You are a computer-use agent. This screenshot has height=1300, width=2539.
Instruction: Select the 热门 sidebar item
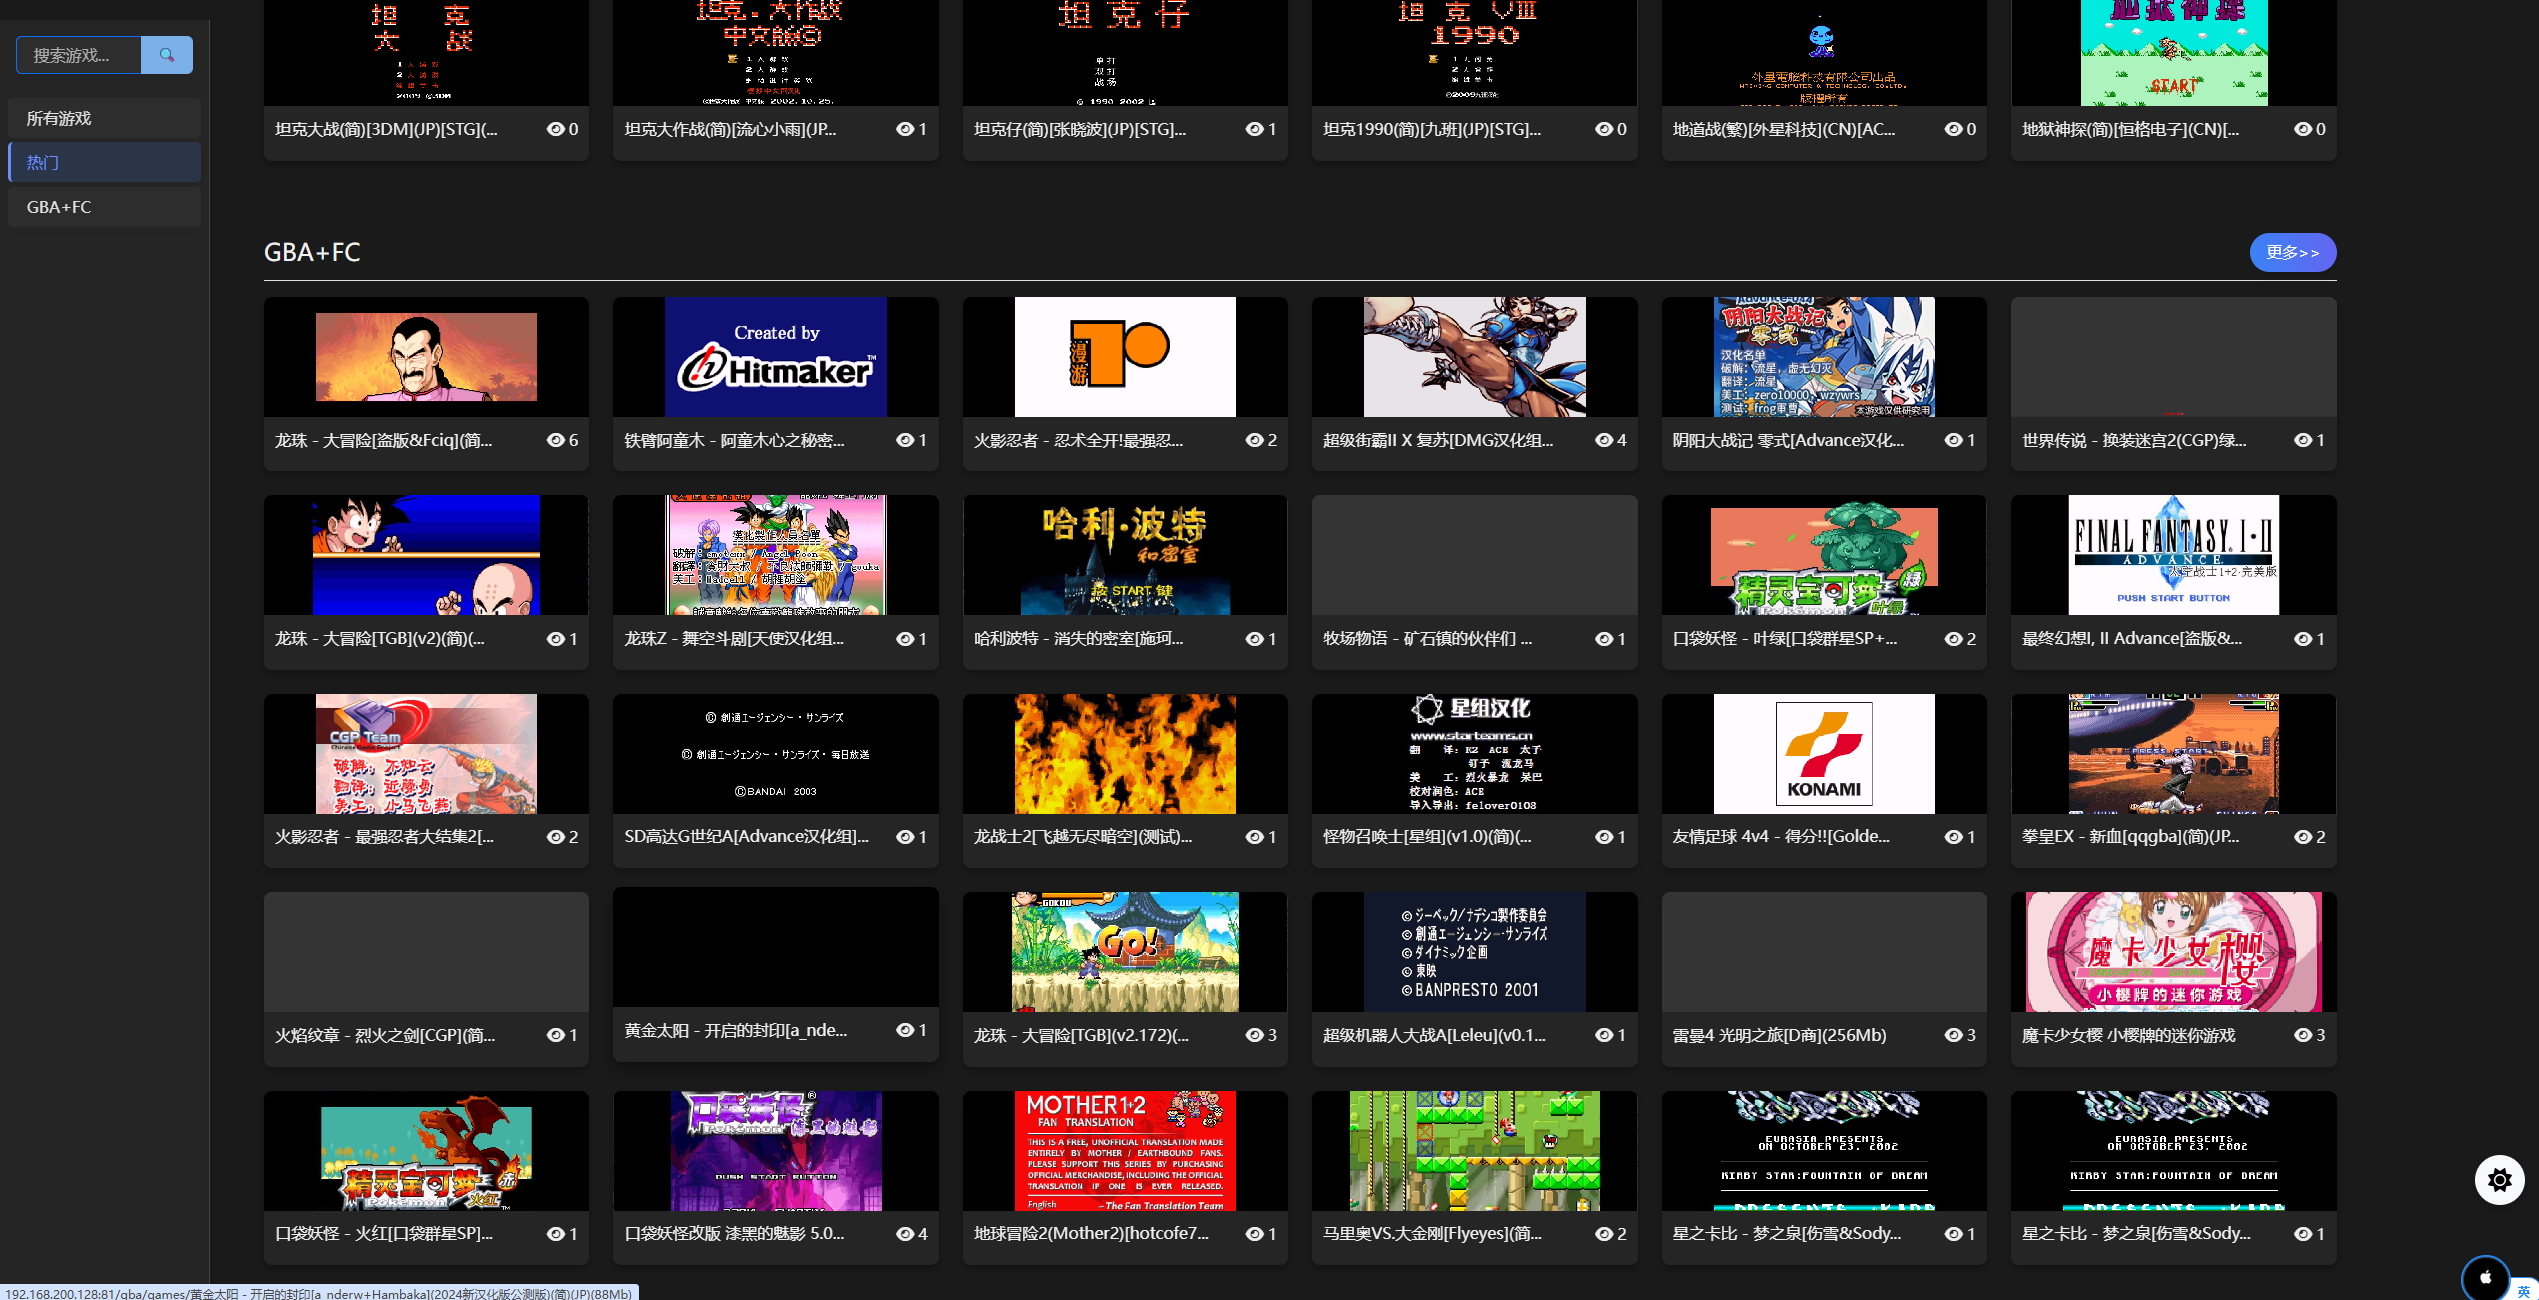(104, 162)
